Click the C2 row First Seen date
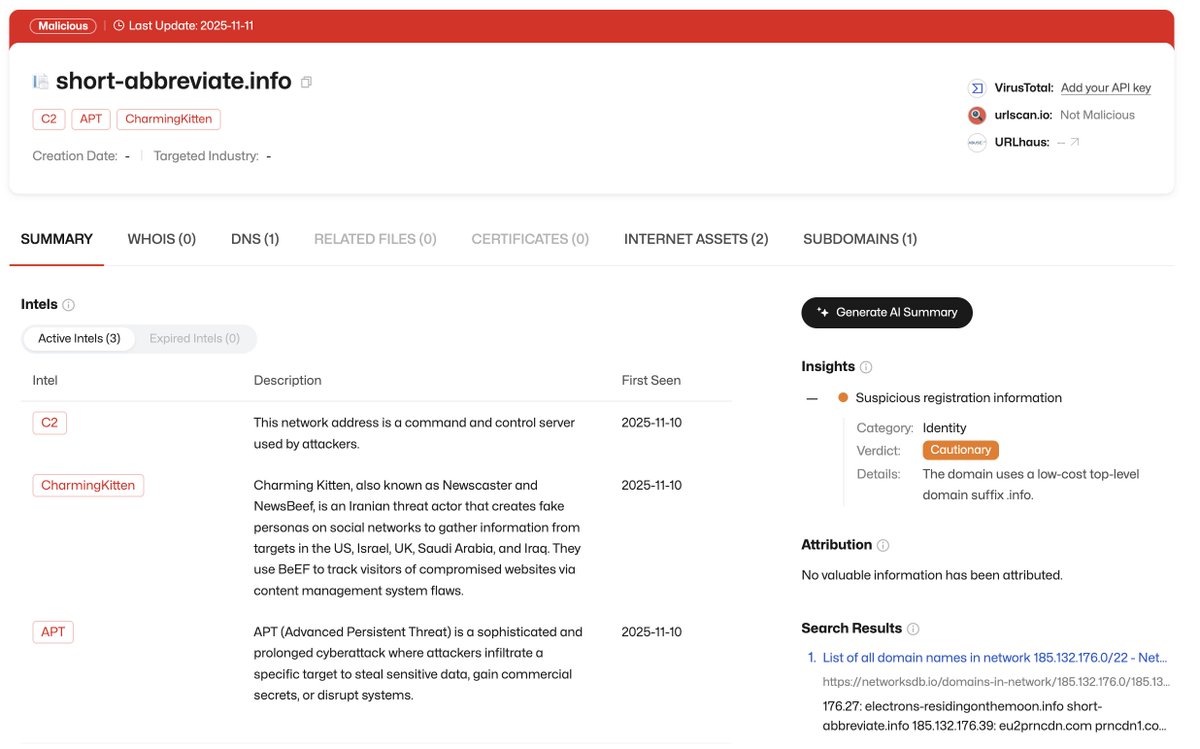1200x749 pixels. (652, 423)
